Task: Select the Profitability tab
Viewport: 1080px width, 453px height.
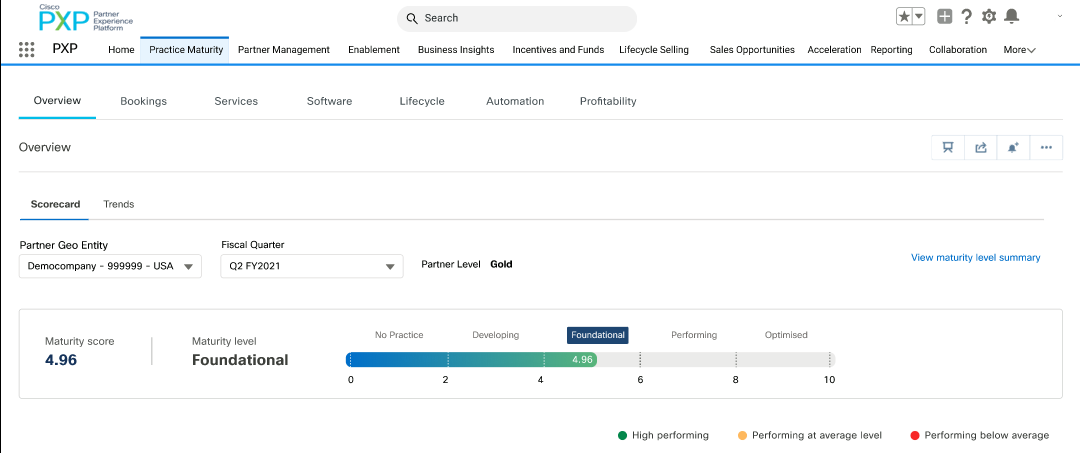Action: click(608, 101)
